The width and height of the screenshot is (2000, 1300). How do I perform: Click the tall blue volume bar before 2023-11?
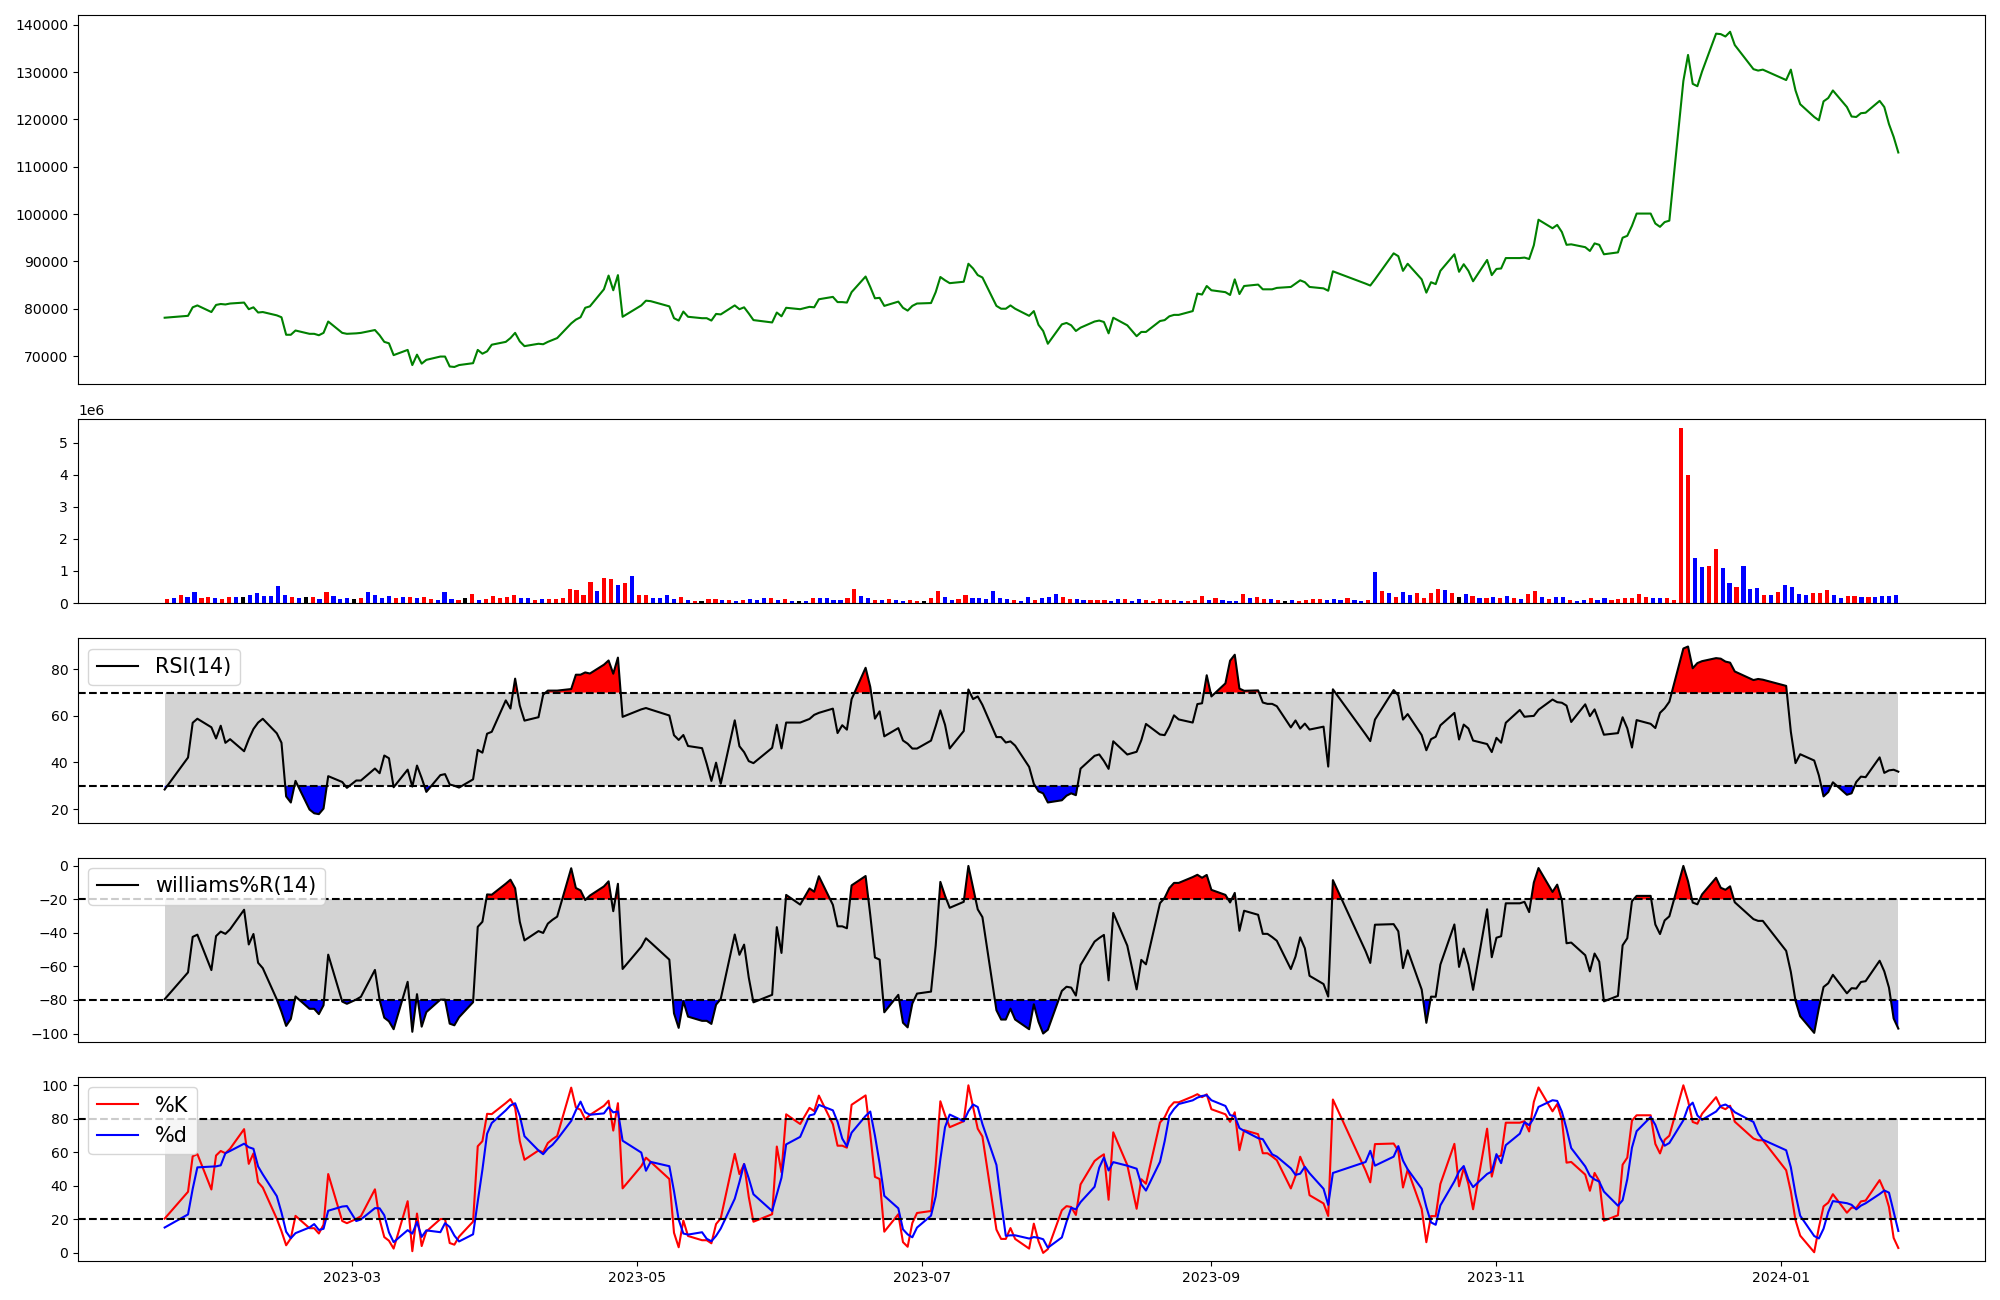tap(1375, 588)
